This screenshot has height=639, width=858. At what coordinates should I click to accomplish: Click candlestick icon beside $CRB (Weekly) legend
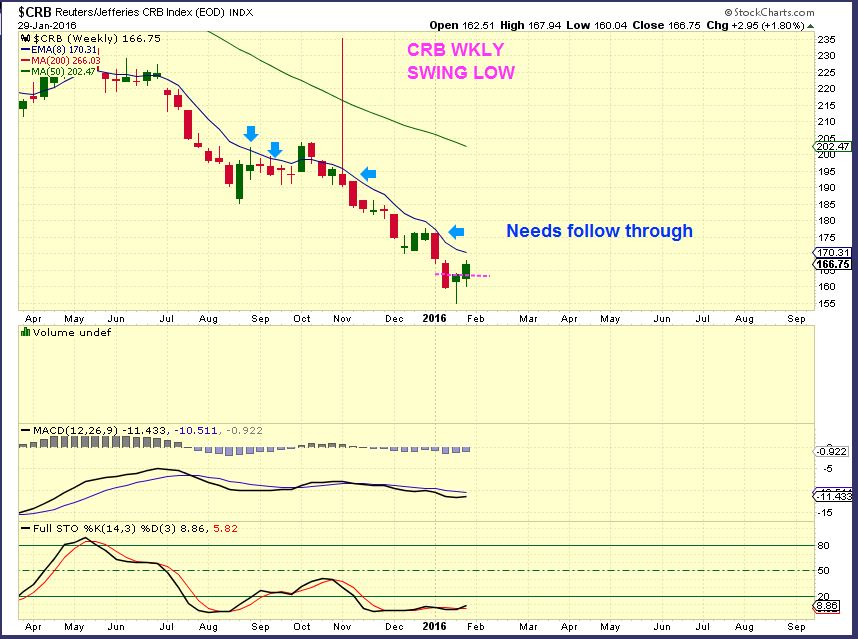(25, 38)
